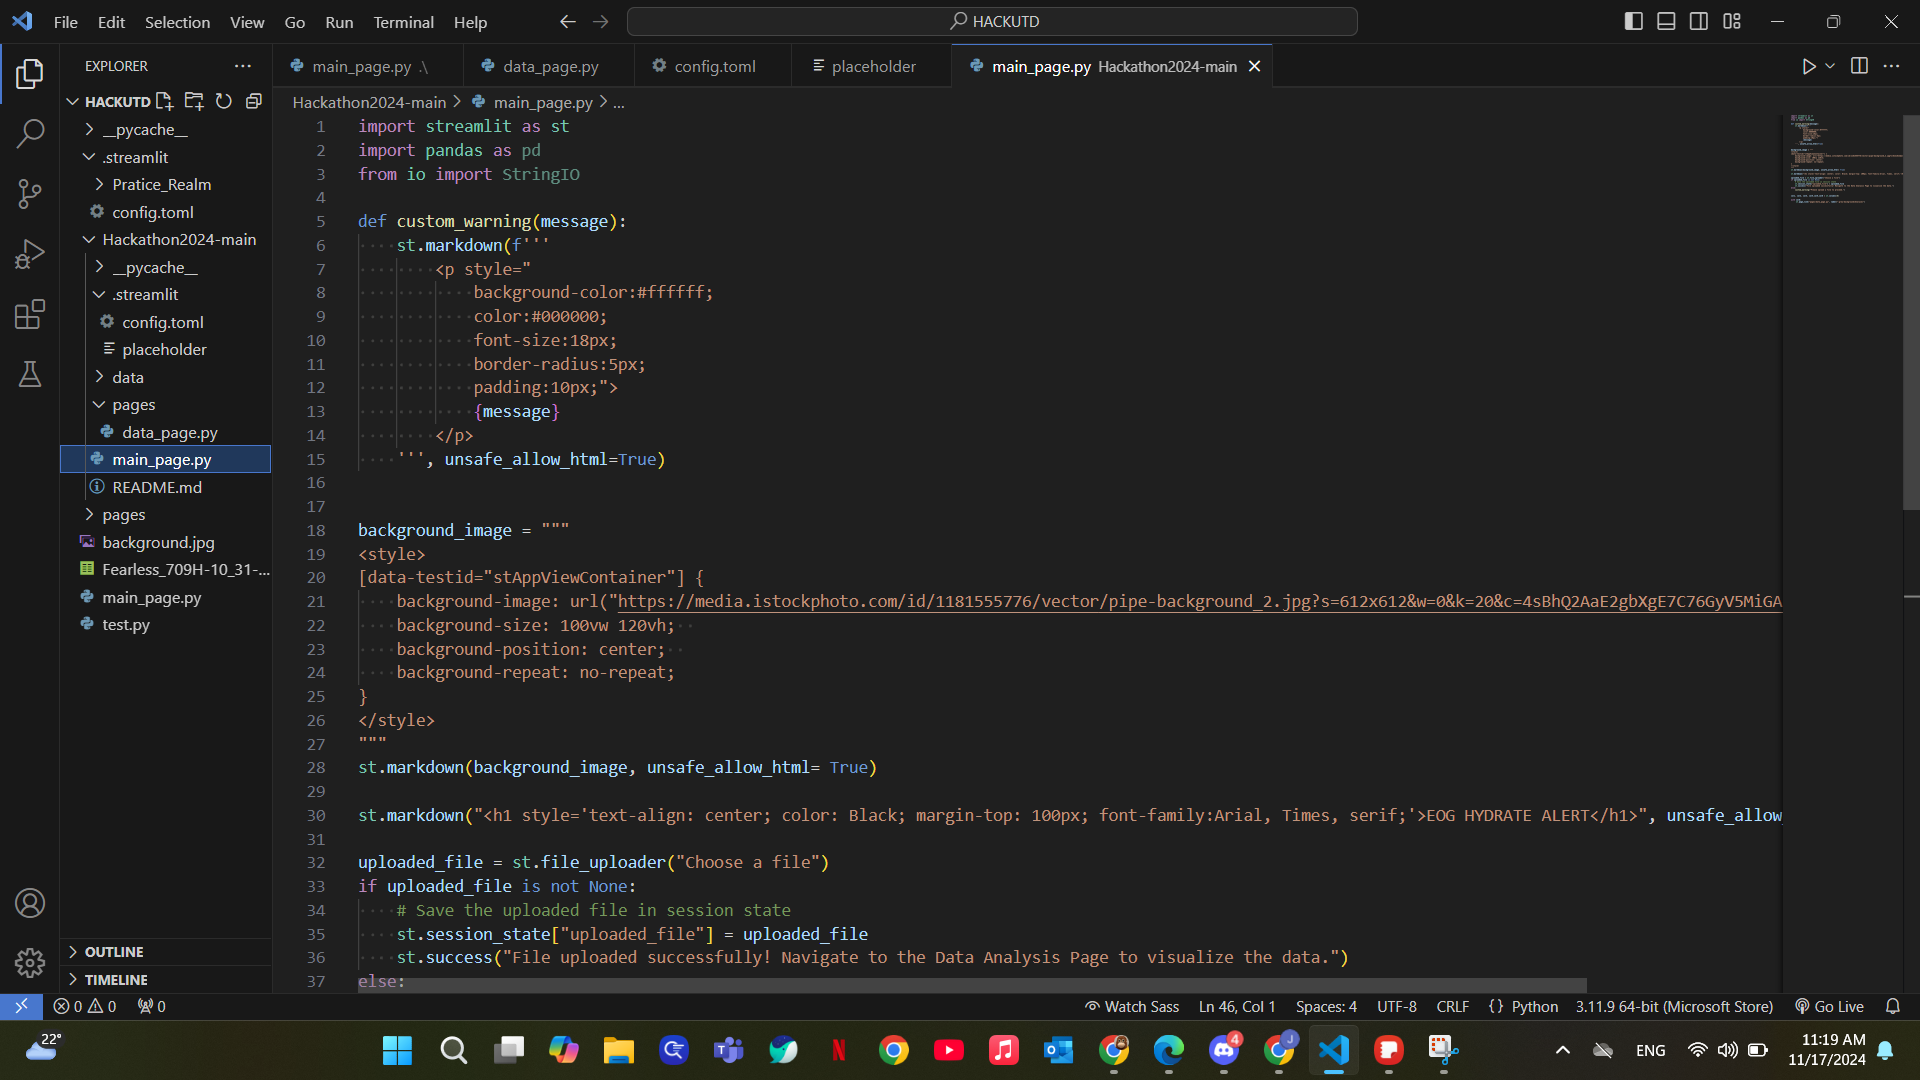Collapse all folders in Explorer

[254, 101]
